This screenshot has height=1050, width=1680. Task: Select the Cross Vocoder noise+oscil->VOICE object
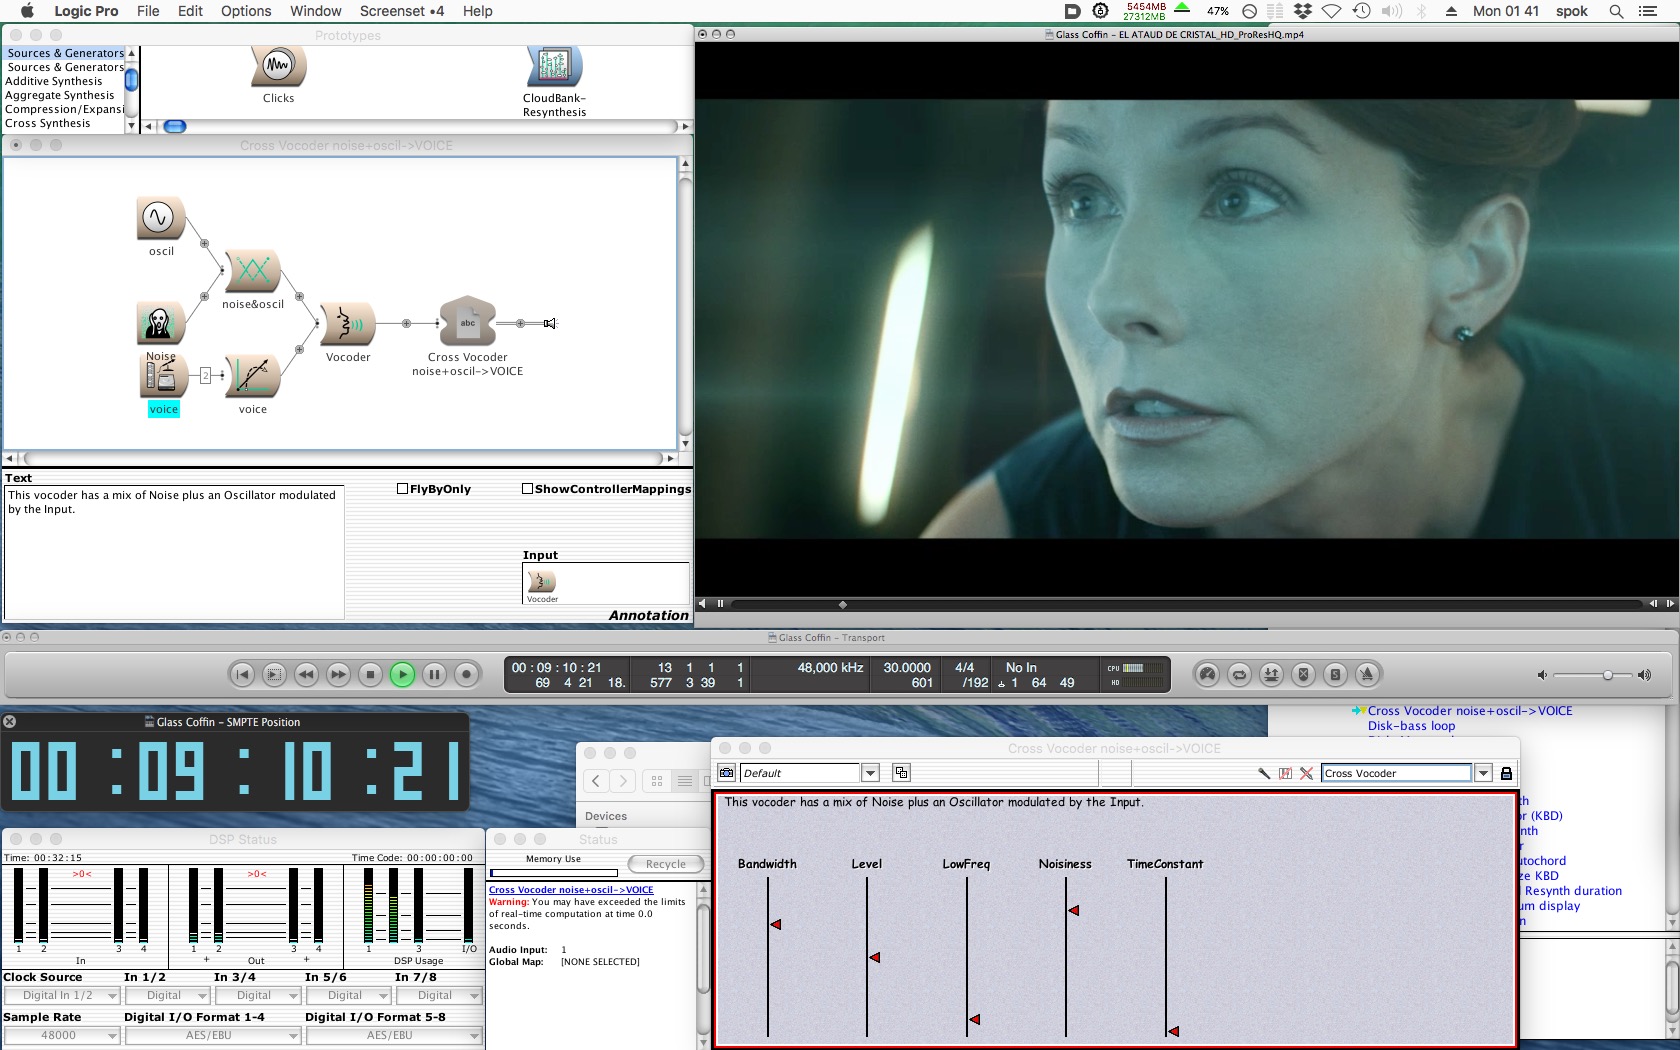(468, 322)
